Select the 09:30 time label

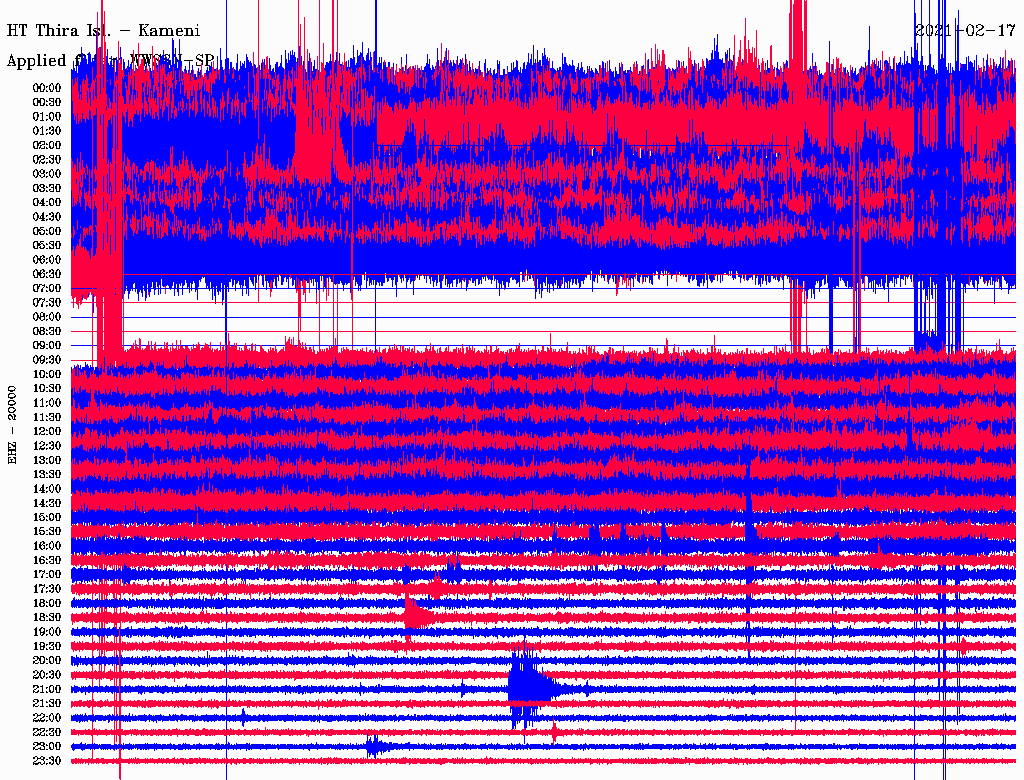coord(47,361)
